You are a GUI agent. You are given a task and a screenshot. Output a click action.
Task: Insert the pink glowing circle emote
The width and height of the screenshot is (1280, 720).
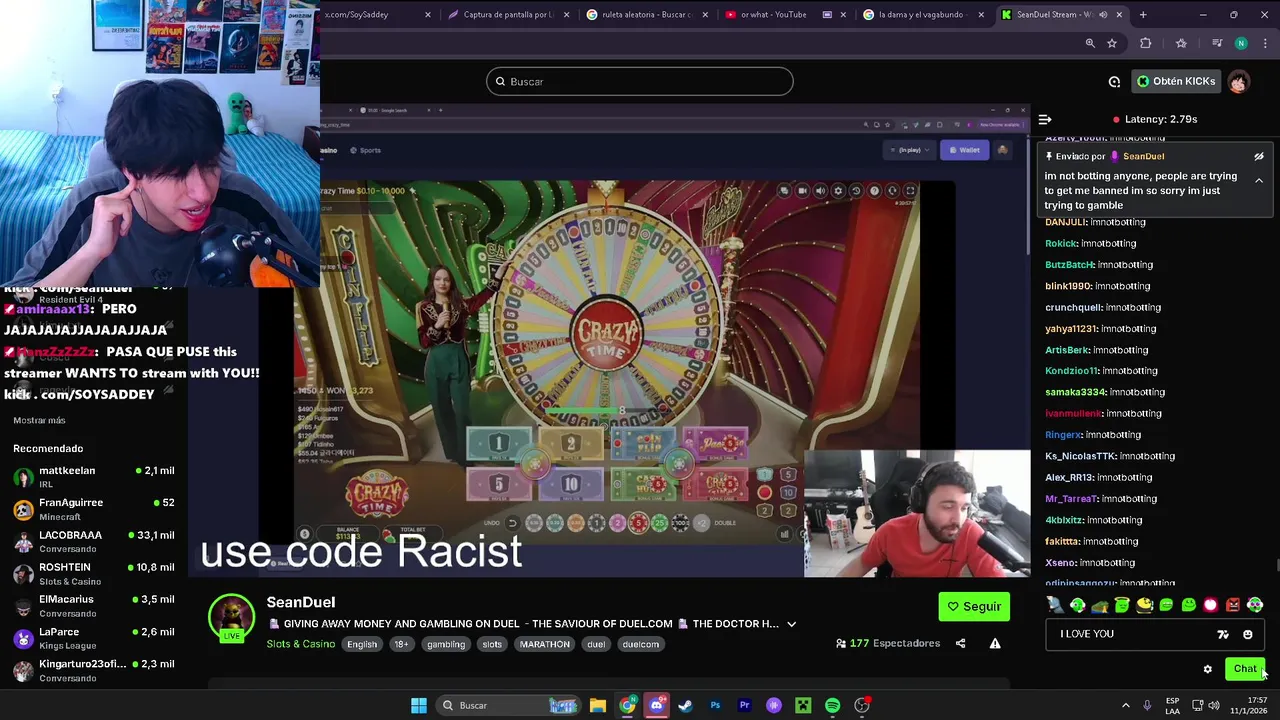tap(1211, 605)
